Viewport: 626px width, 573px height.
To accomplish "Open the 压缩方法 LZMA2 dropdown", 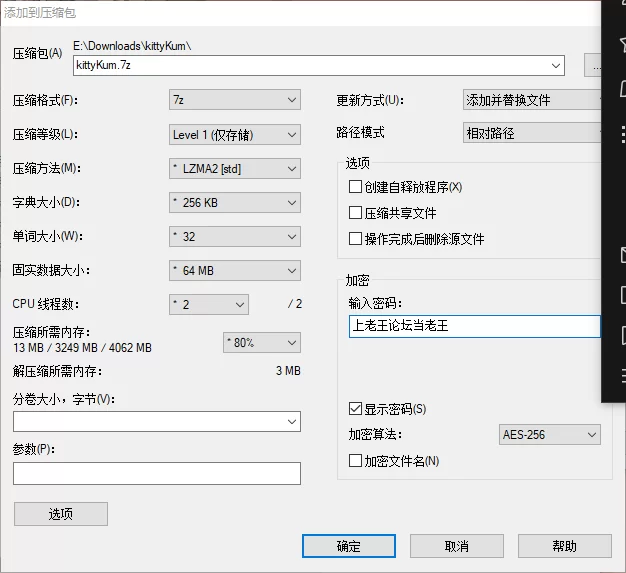I will coord(235,169).
